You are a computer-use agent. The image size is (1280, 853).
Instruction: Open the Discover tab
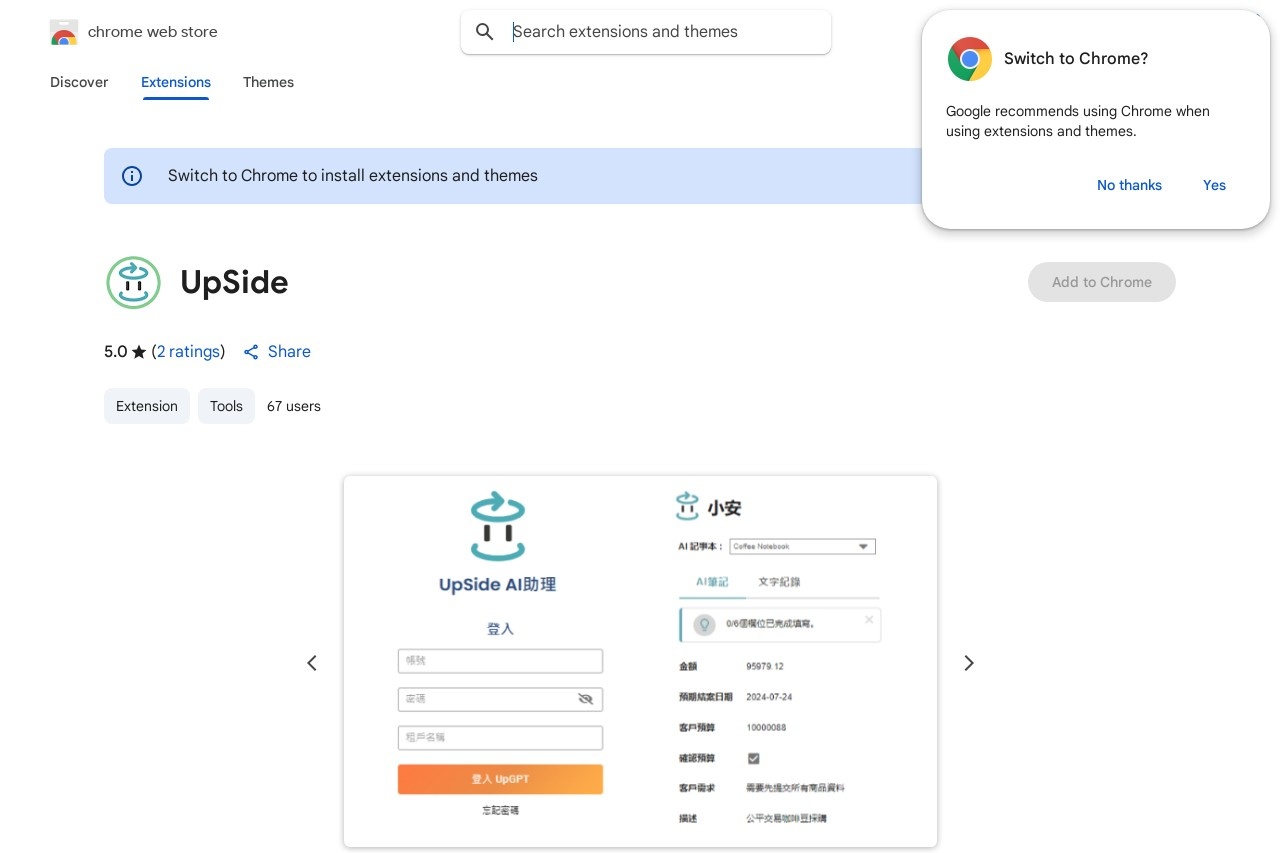(x=79, y=82)
